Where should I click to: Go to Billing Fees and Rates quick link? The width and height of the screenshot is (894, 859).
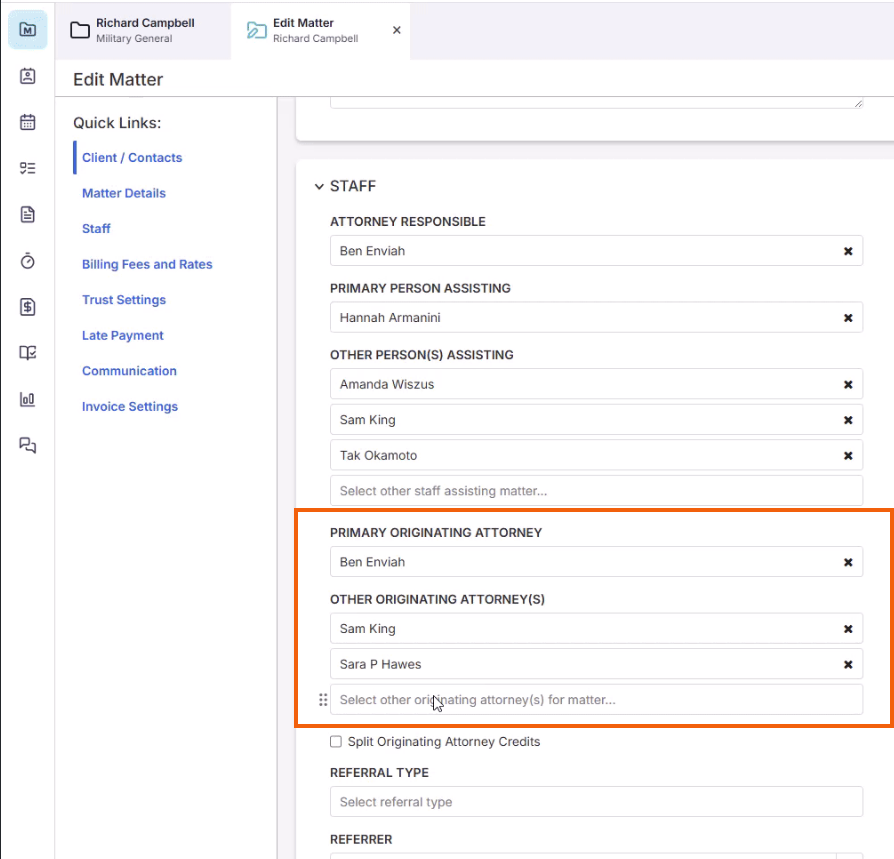coord(147,265)
